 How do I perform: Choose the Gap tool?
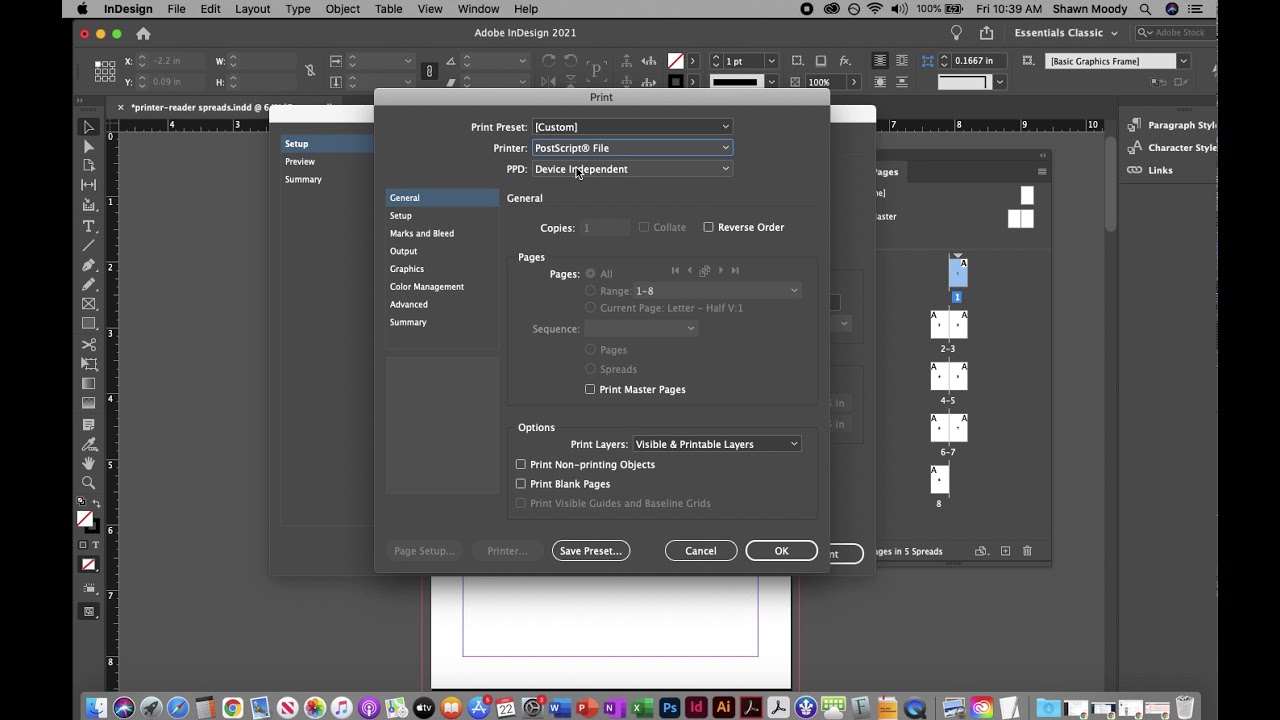point(88,186)
